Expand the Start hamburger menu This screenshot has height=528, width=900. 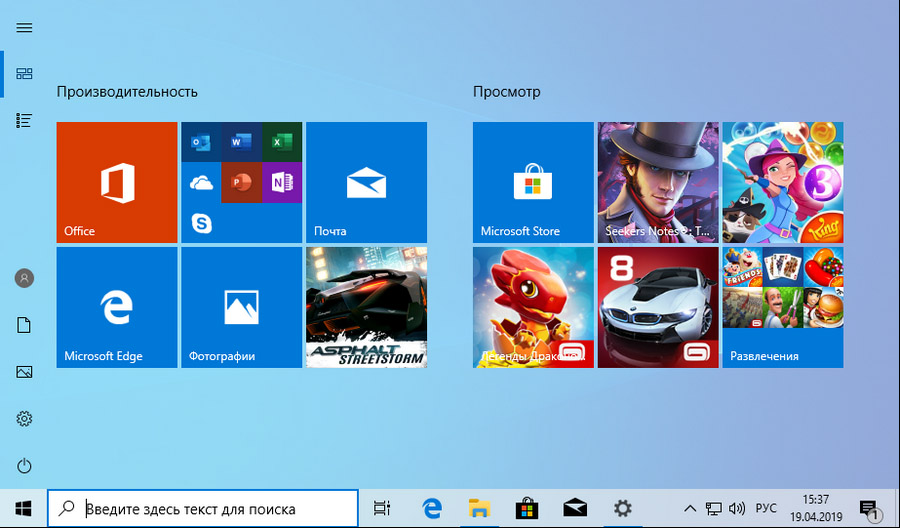click(x=24, y=28)
